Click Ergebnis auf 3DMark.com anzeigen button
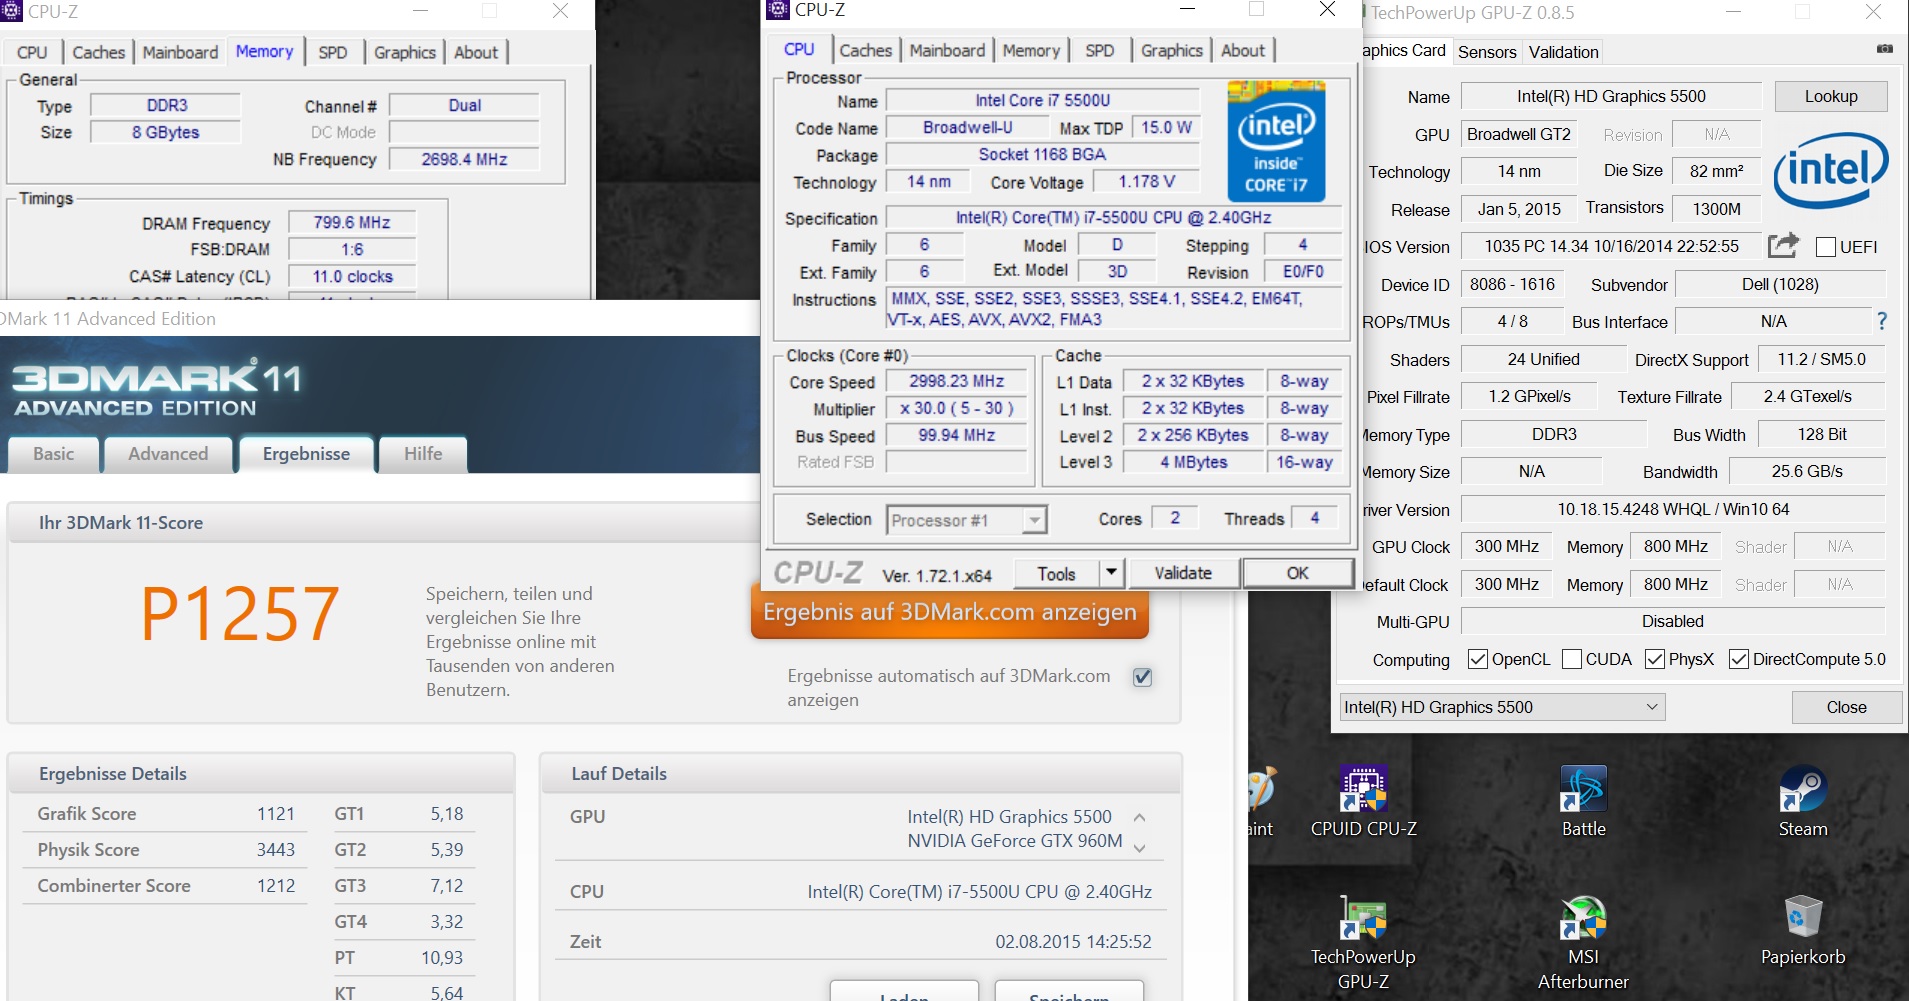1909x1001 pixels. [949, 611]
